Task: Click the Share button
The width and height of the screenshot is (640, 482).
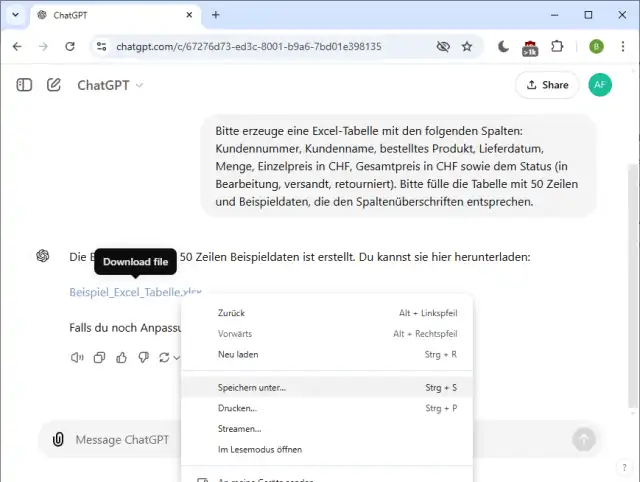Action: [547, 85]
